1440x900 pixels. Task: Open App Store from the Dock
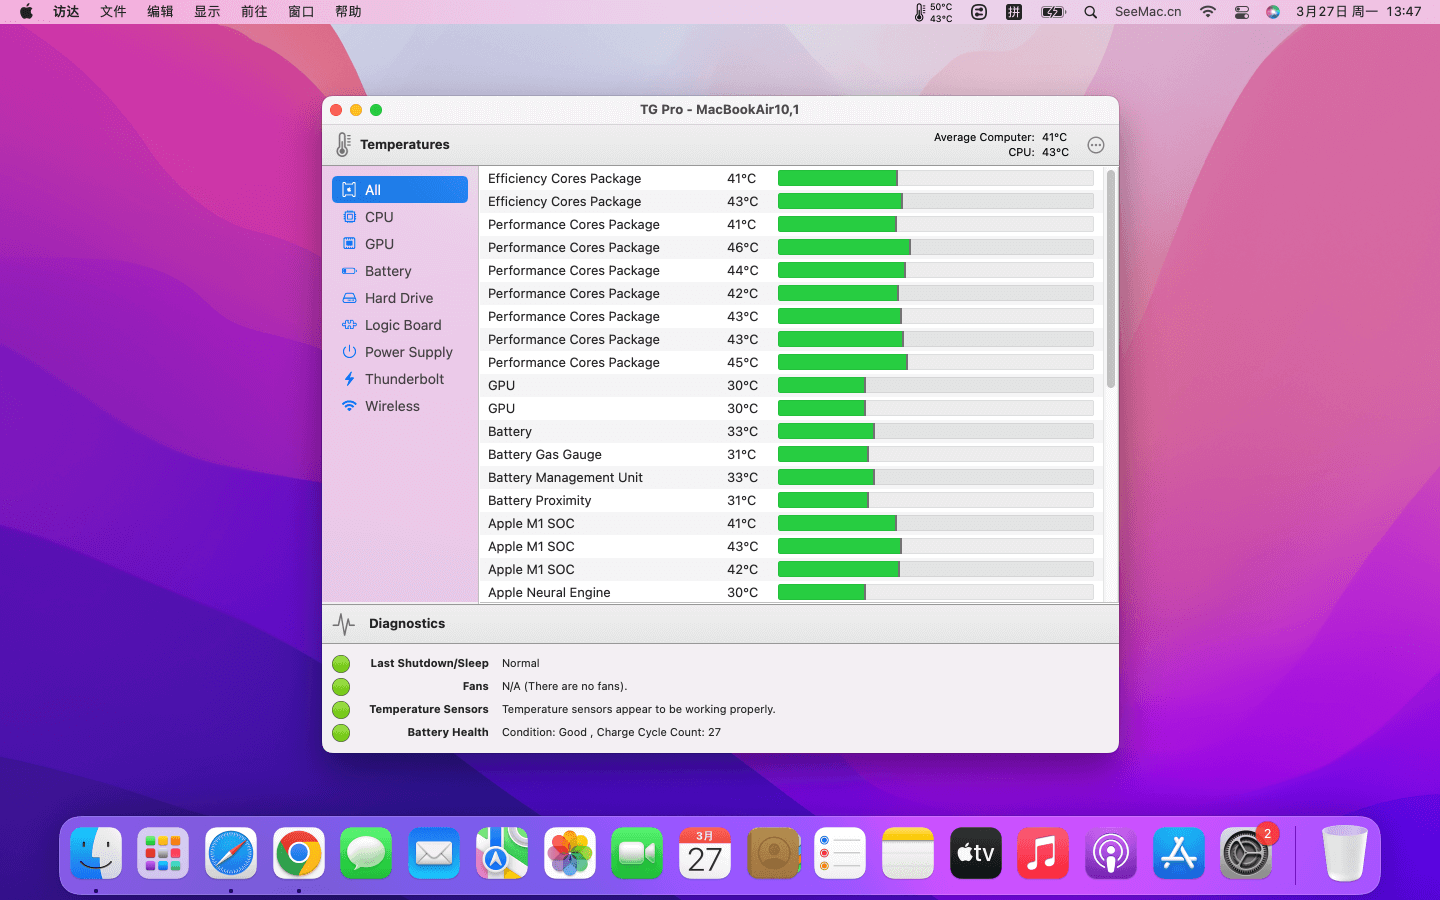(1179, 853)
